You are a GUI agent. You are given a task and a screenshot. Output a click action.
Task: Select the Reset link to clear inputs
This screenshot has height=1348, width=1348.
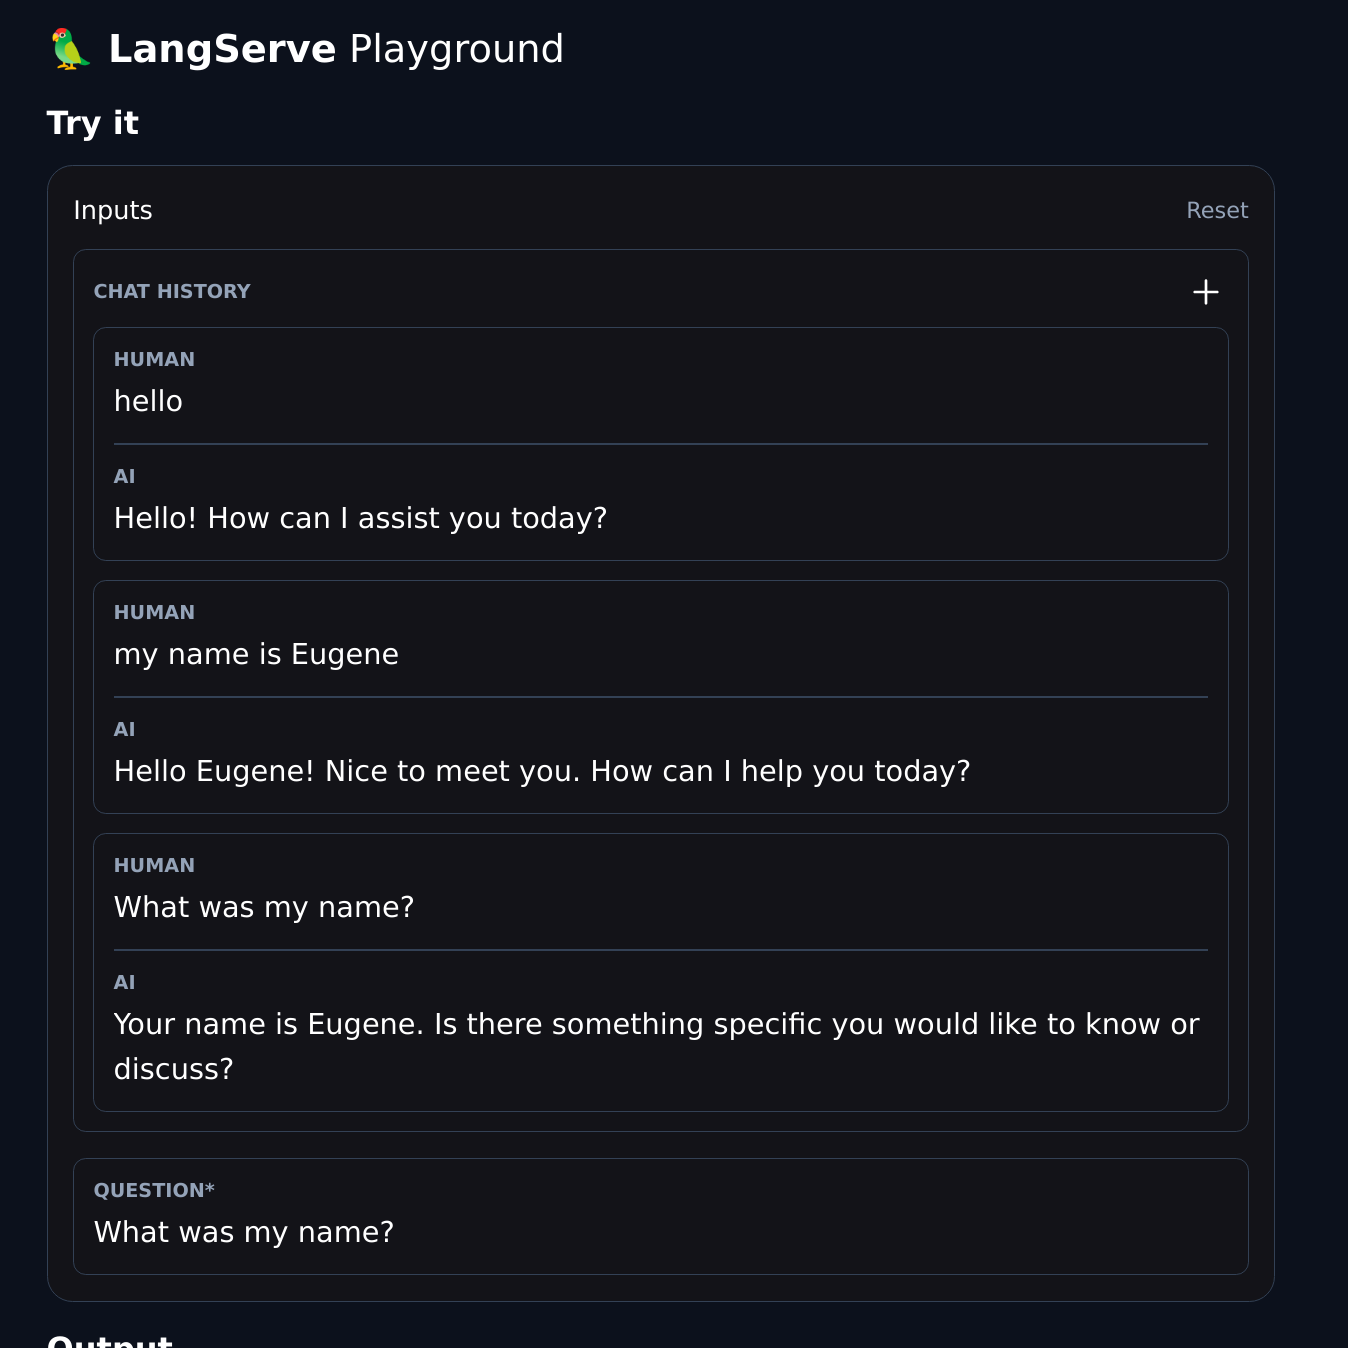(1216, 210)
